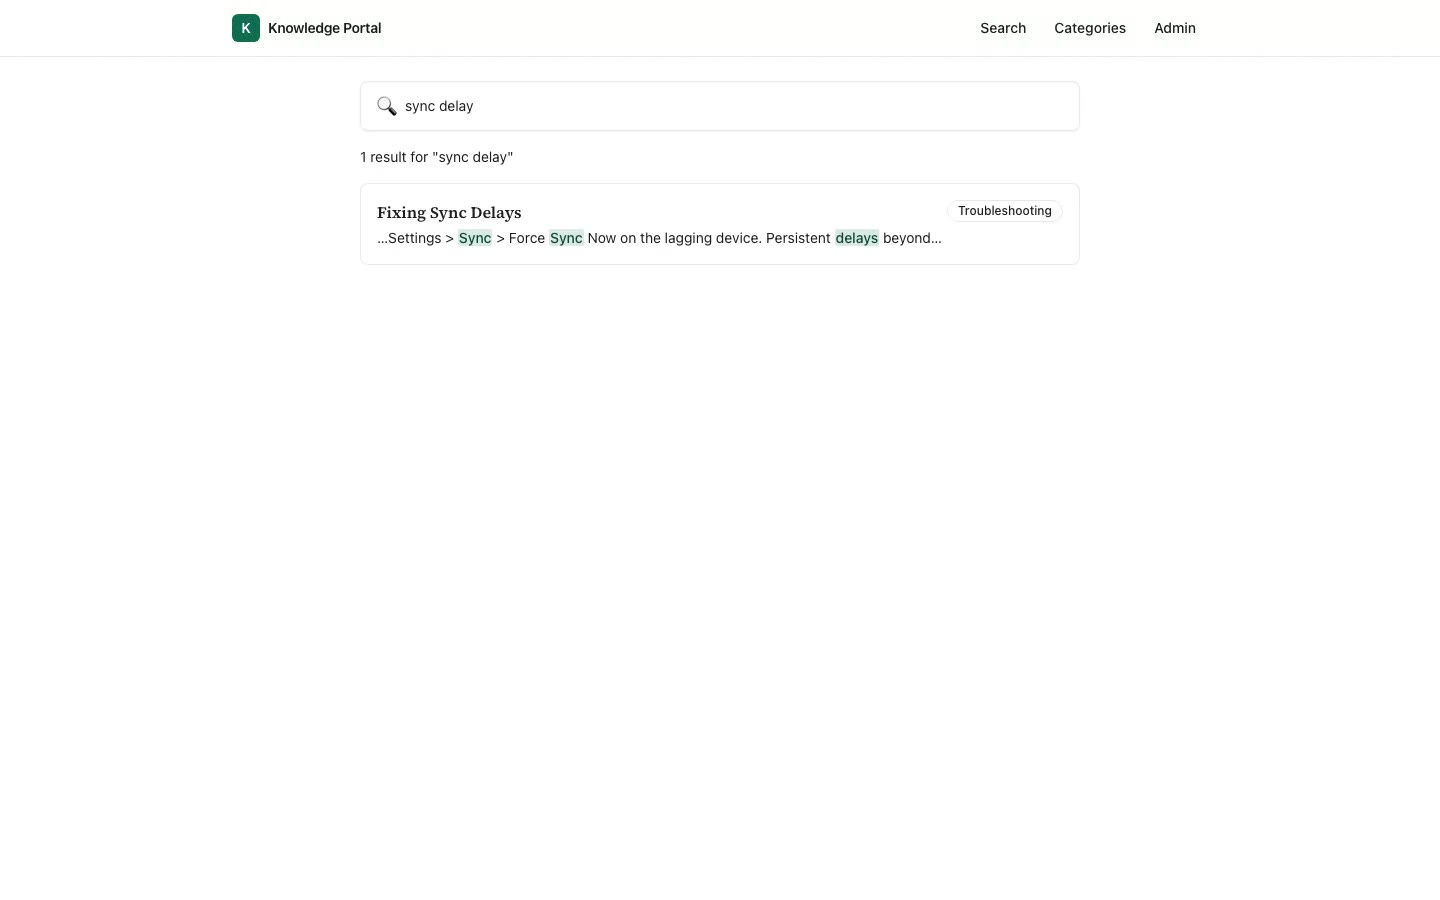Click the magnifying glass search icon
Viewport: 1440px width, 900px height.
pos(387,106)
